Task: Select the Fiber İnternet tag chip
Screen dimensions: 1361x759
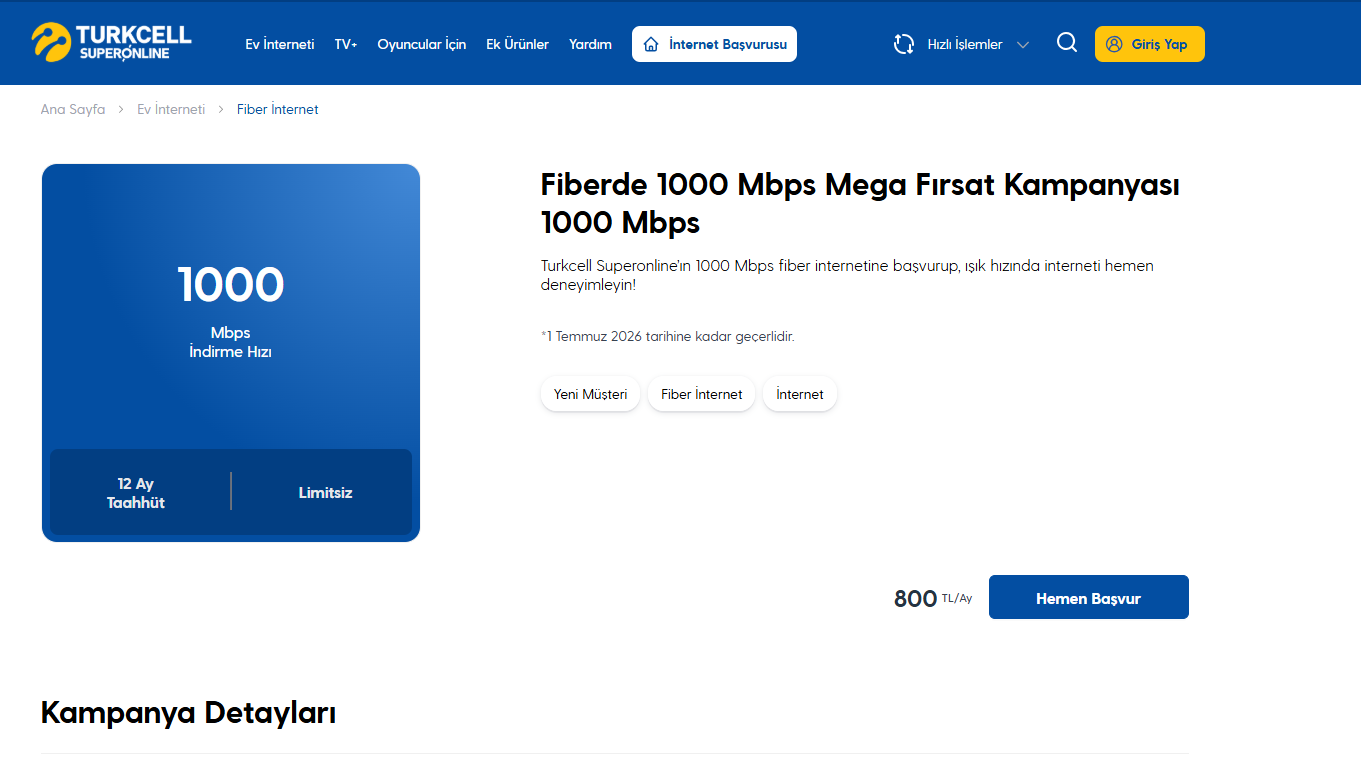Action: pos(702,394)
